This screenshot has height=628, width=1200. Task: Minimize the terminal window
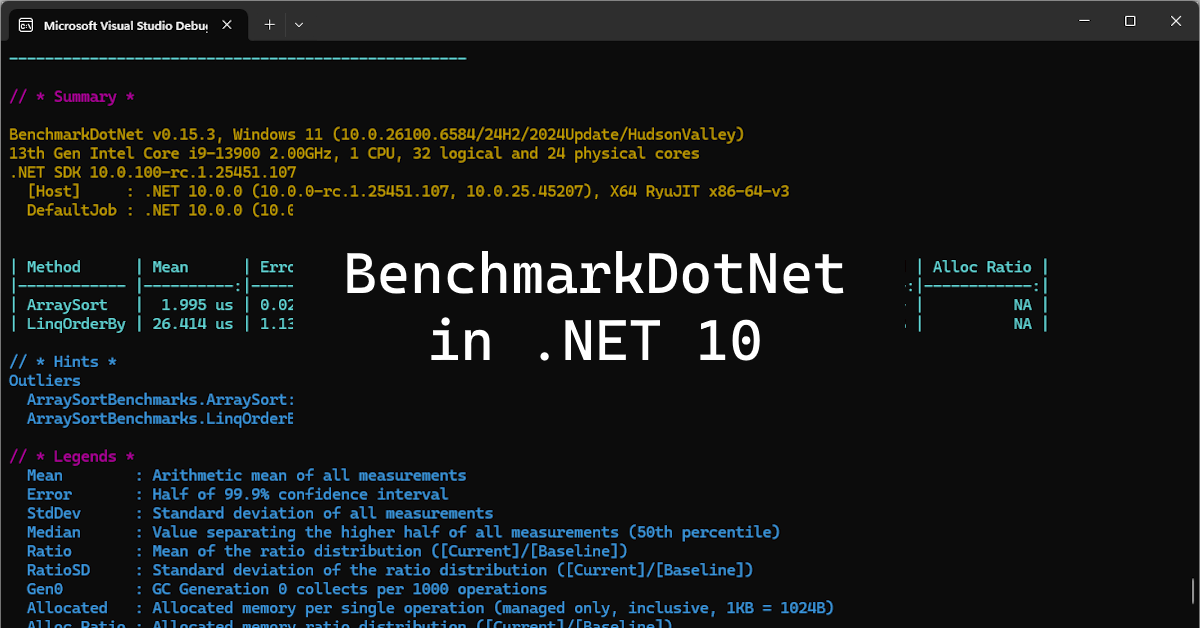(x=1084, y=21)
